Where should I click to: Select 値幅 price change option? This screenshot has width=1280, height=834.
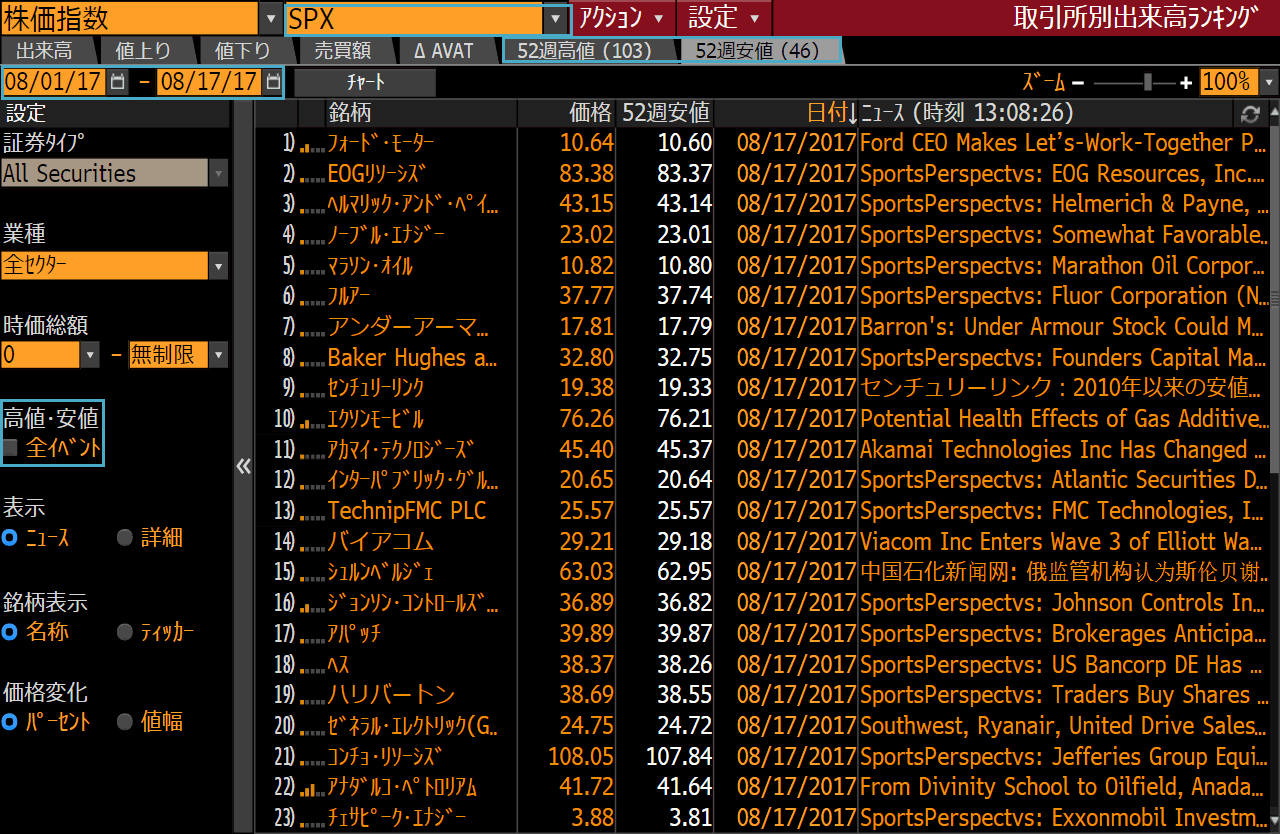tap(125, 722)
